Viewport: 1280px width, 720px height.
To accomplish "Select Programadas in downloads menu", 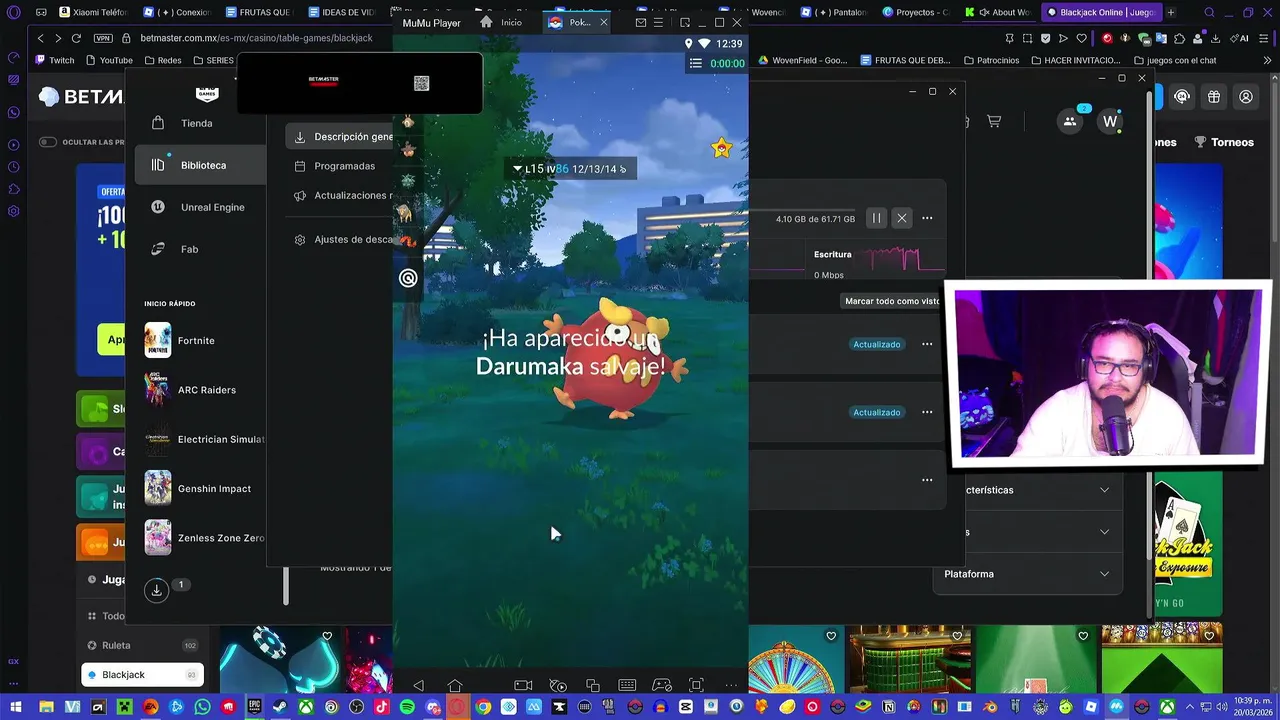I will point(336,166).
